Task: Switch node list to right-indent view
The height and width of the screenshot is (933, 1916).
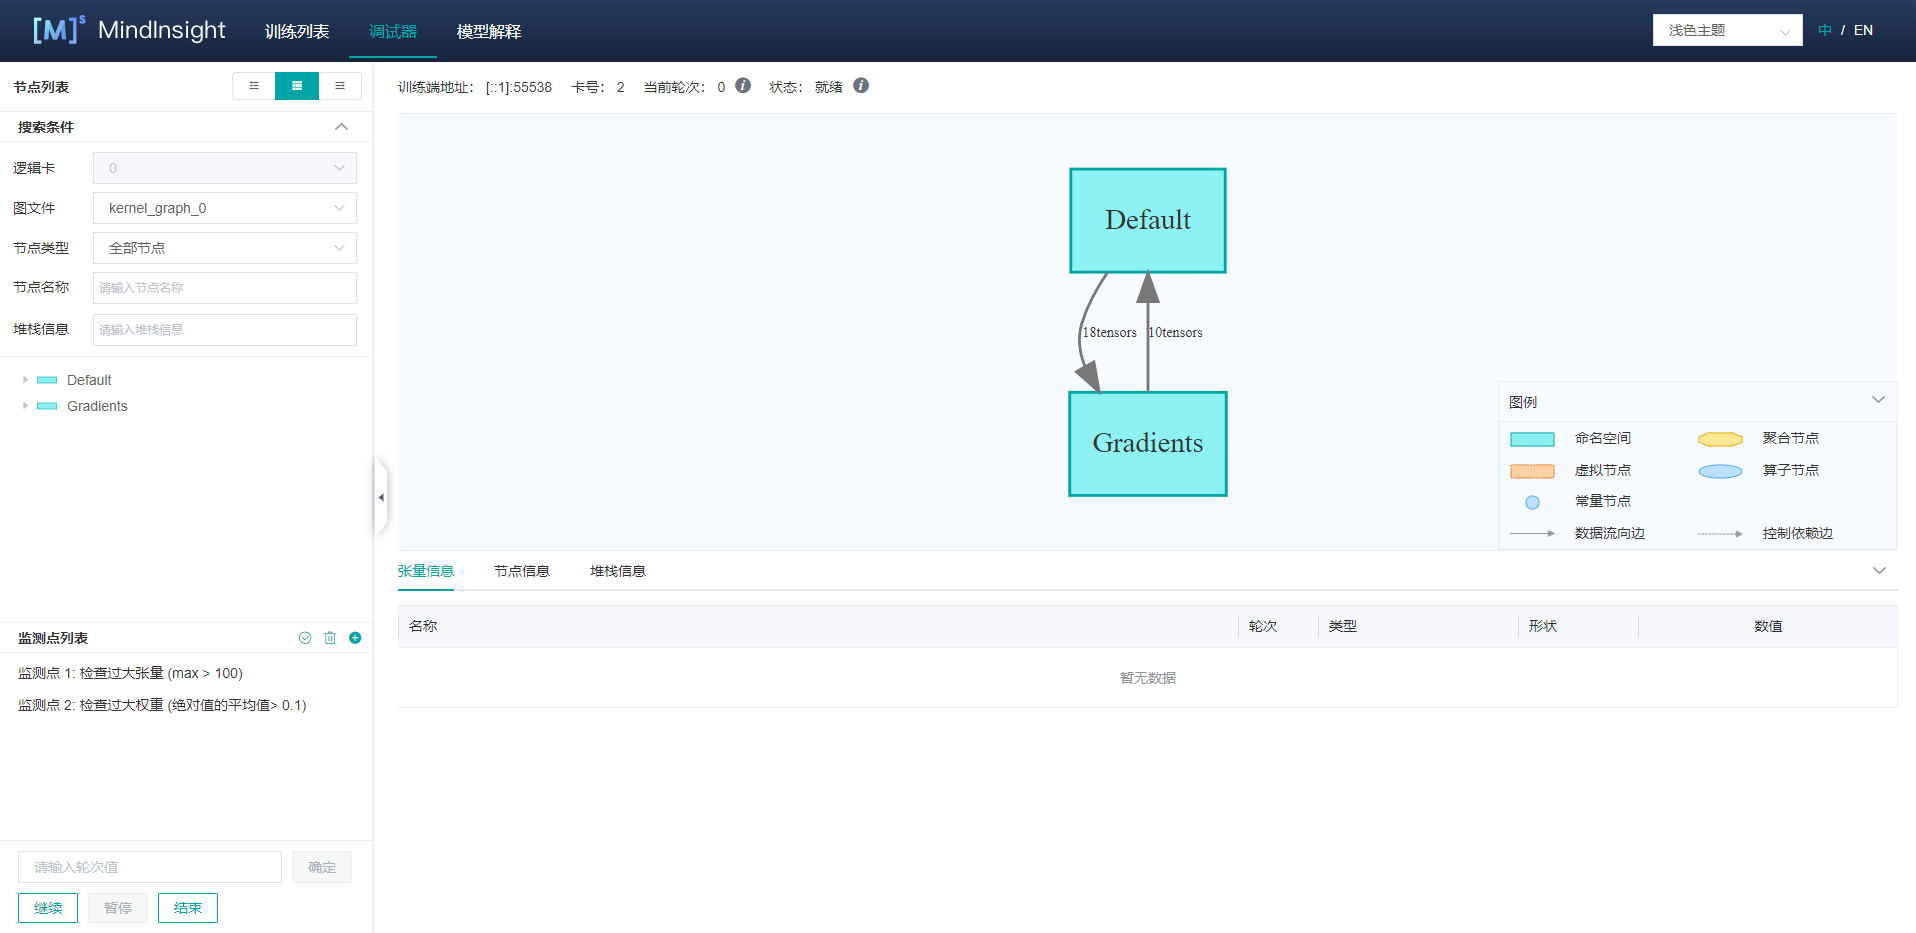Action: click(x=340, y=86)
